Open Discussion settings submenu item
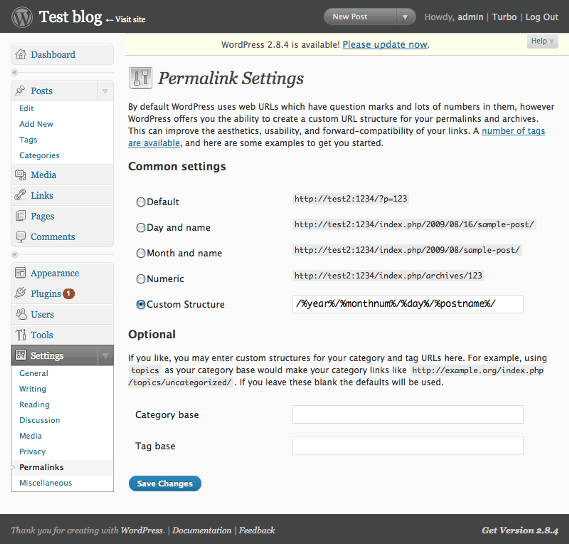This screenshot has height=544, width=569. click(x=40, y=420)
